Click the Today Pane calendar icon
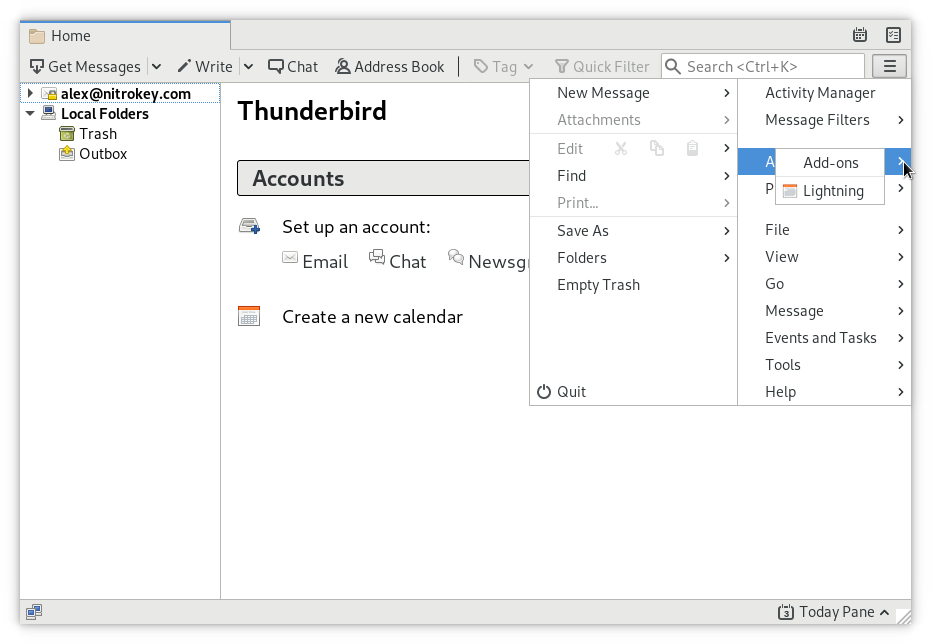Viewport: 932px width, 644px height. click(x=786, y=612)
